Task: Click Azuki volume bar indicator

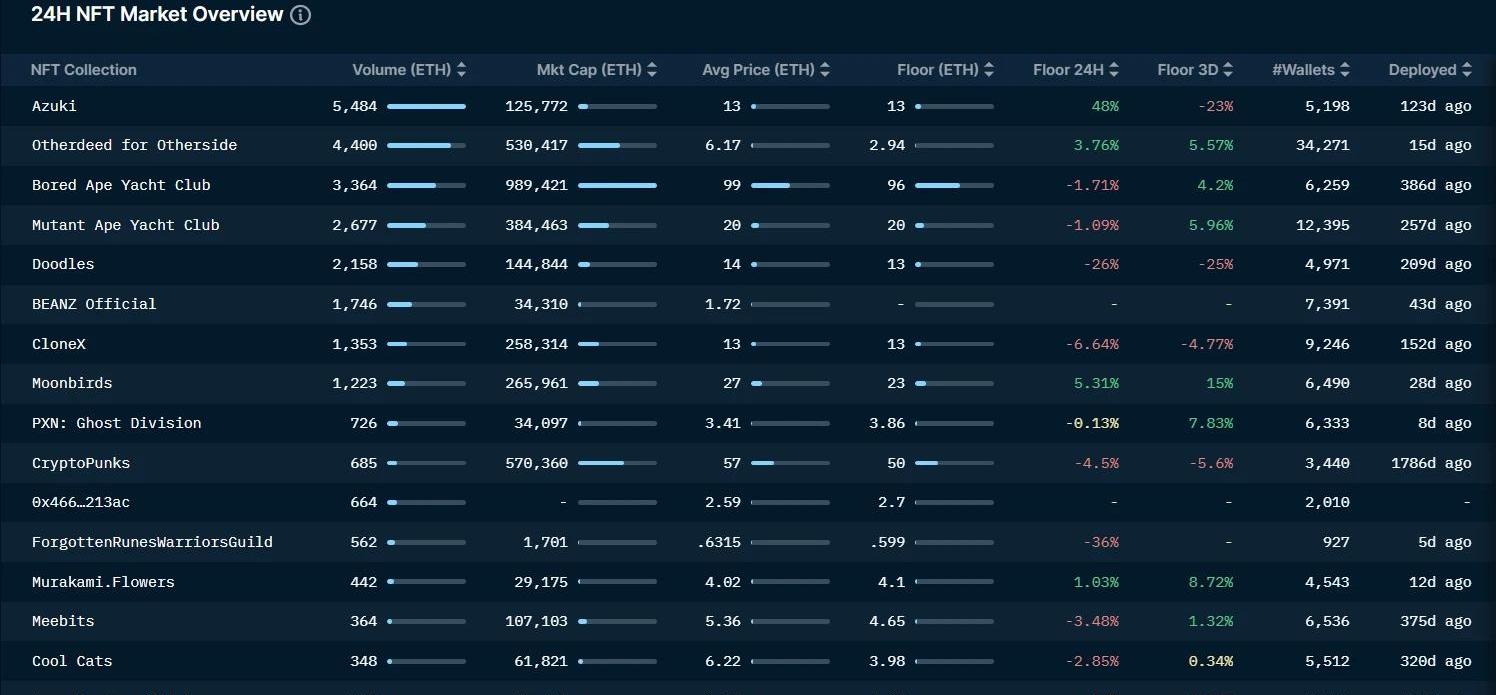Action: coord(426,106)
